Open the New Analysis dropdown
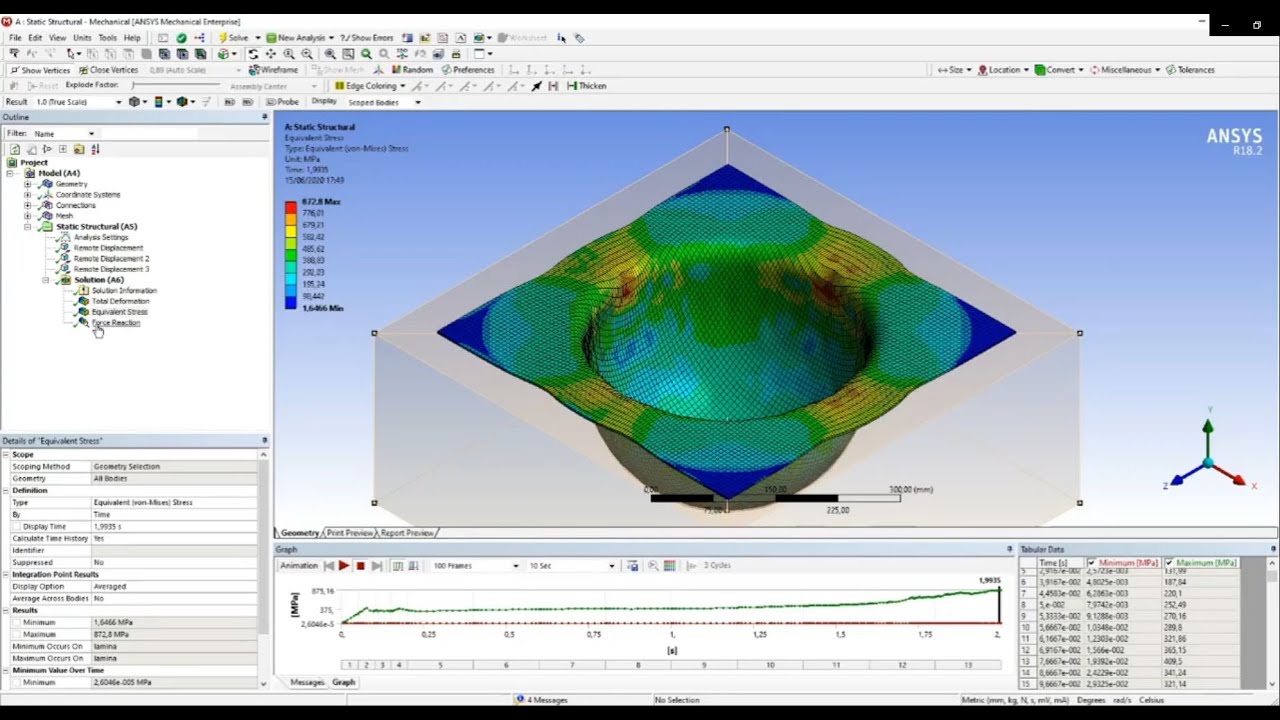This screenshot has height=720, width=1280. click(301, 38)
